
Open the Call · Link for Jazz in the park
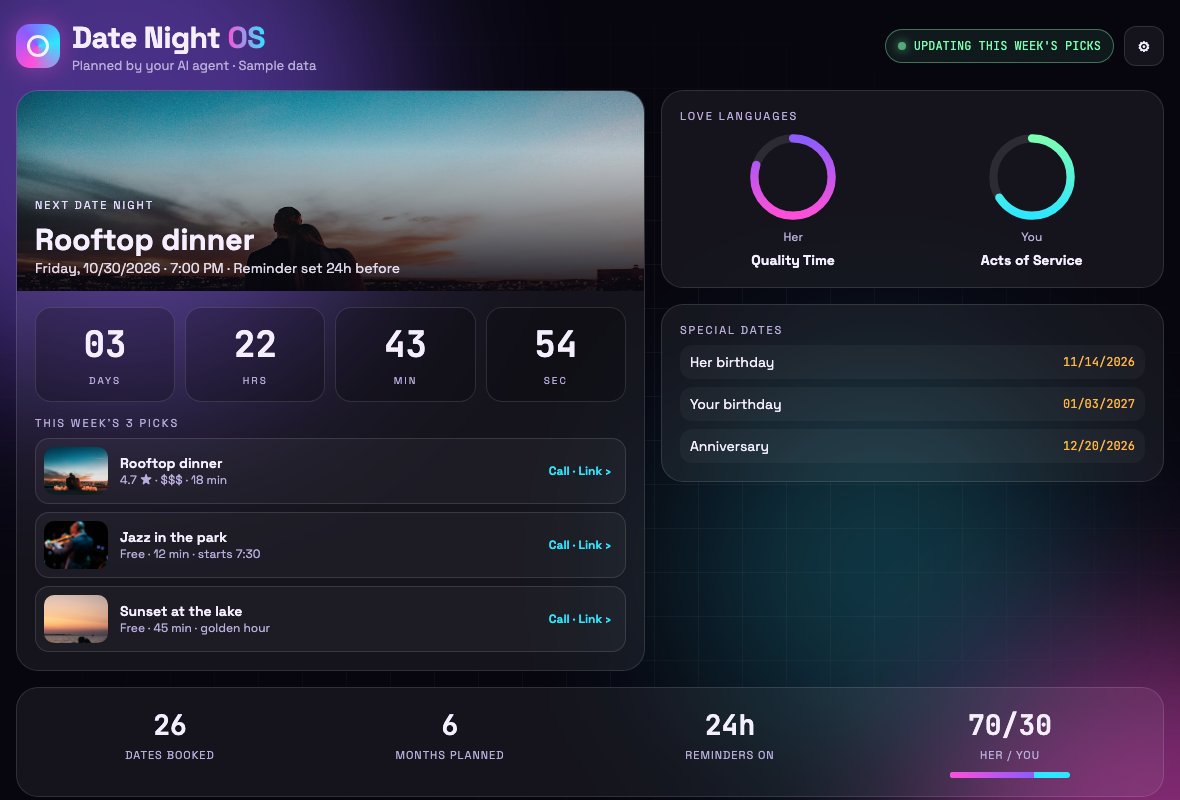[x=579, y=545]
